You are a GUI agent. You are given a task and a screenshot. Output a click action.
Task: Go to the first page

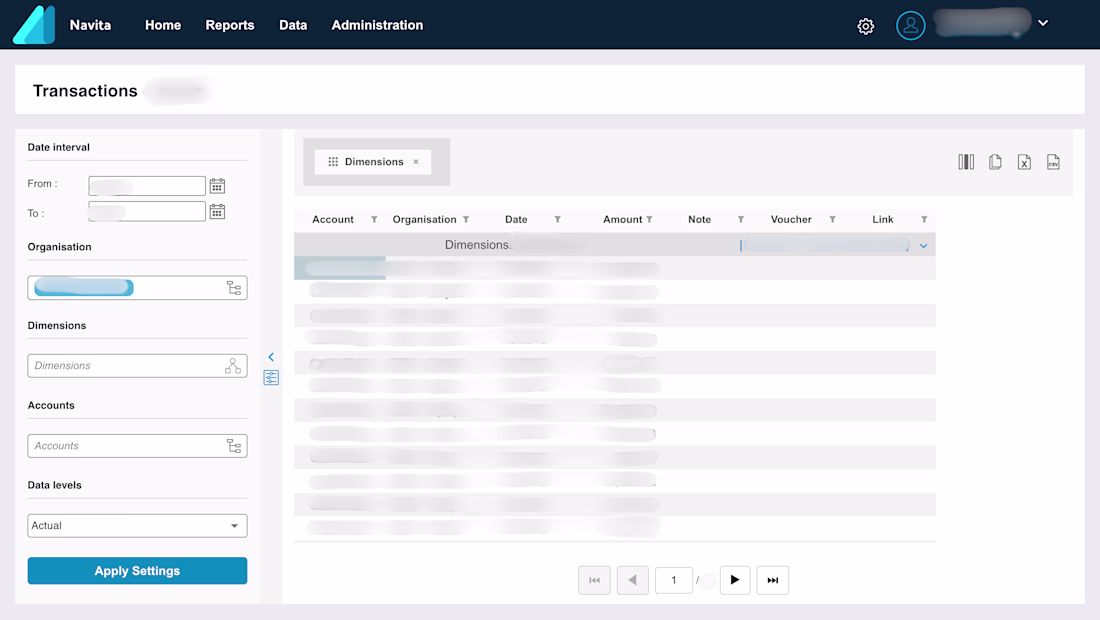coord(594,580)
